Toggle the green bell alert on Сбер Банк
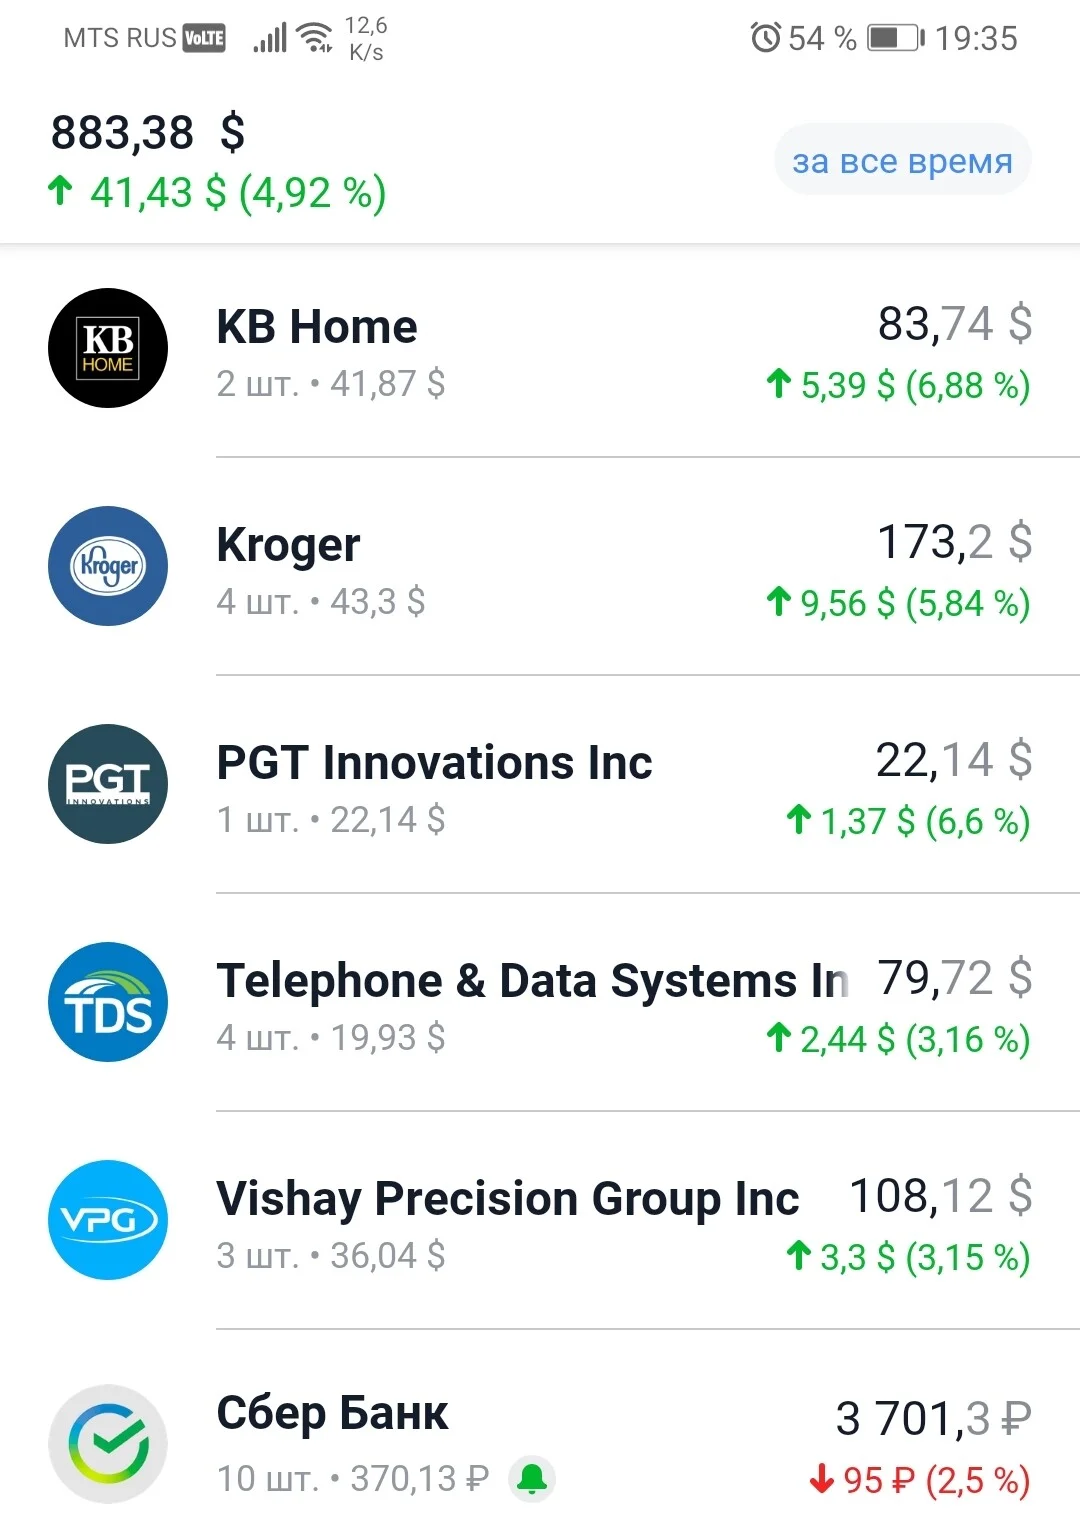1080x1537 pixels. (532, 1478)
